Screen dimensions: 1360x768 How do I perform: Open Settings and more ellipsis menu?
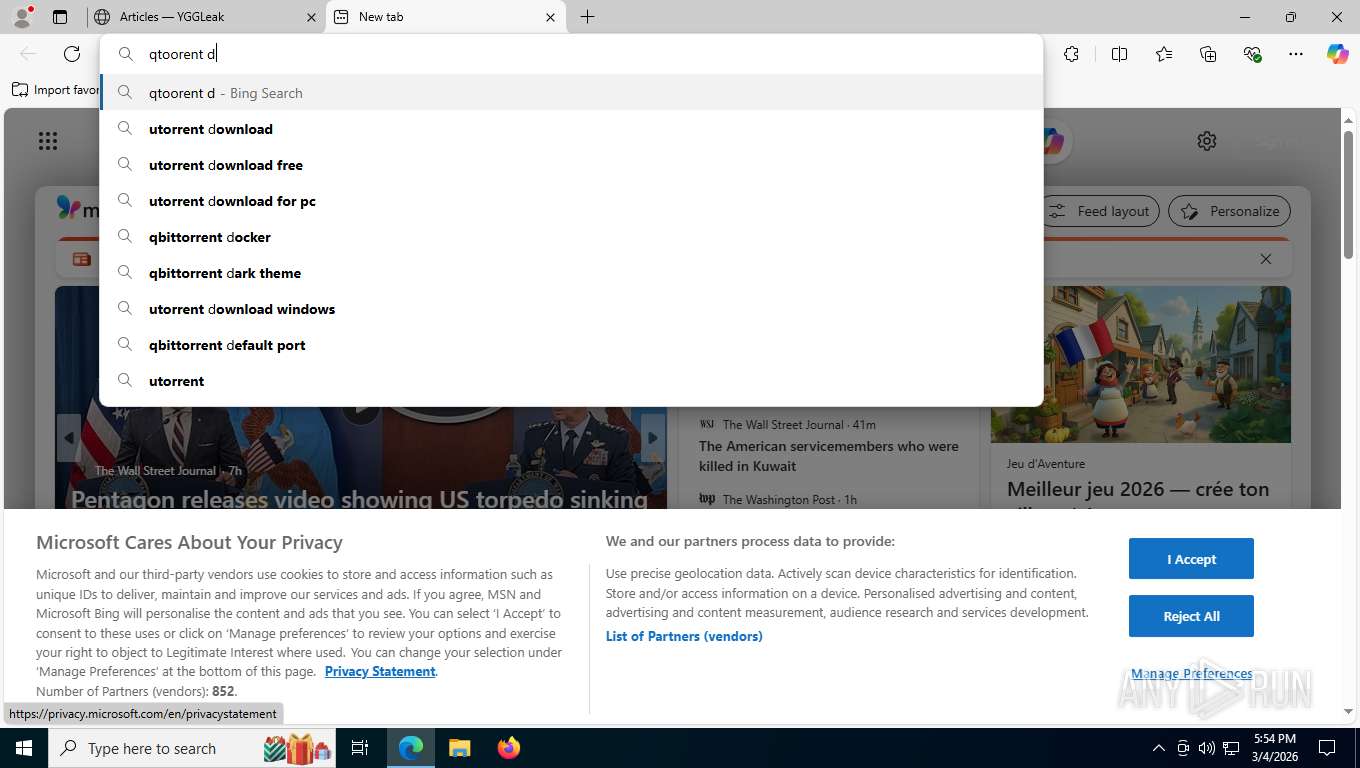1296,54
